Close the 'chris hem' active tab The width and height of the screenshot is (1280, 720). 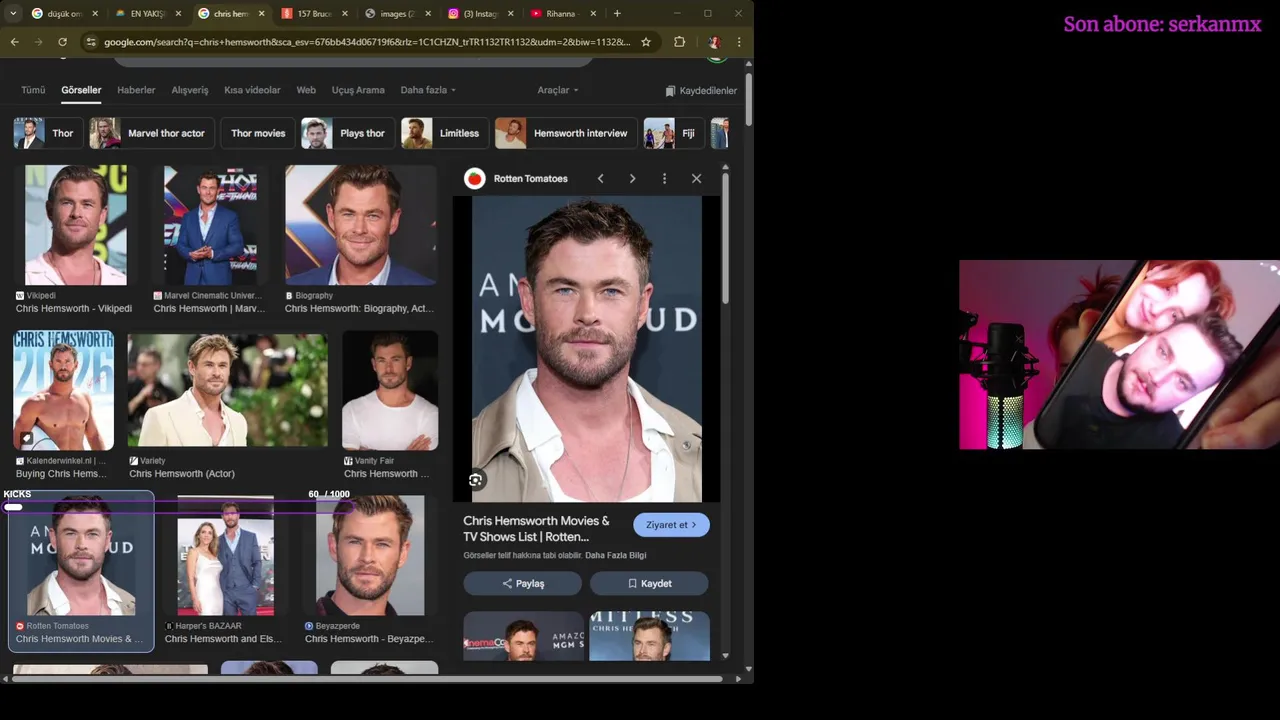click(261, 14)
